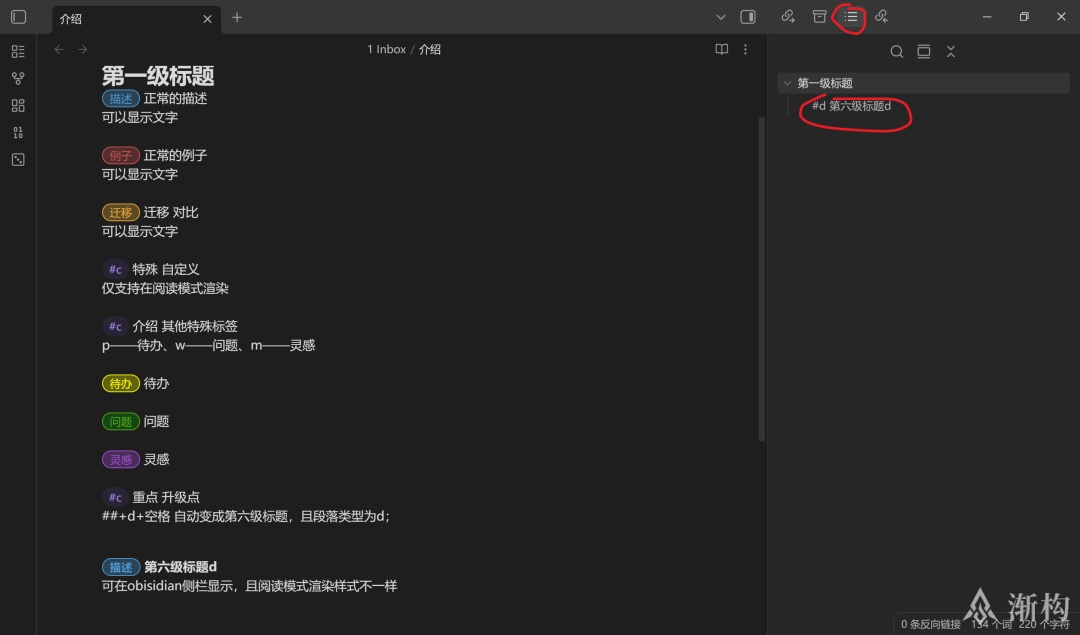Click the 0 条反向链接 status item

click(x=930, y=624)
